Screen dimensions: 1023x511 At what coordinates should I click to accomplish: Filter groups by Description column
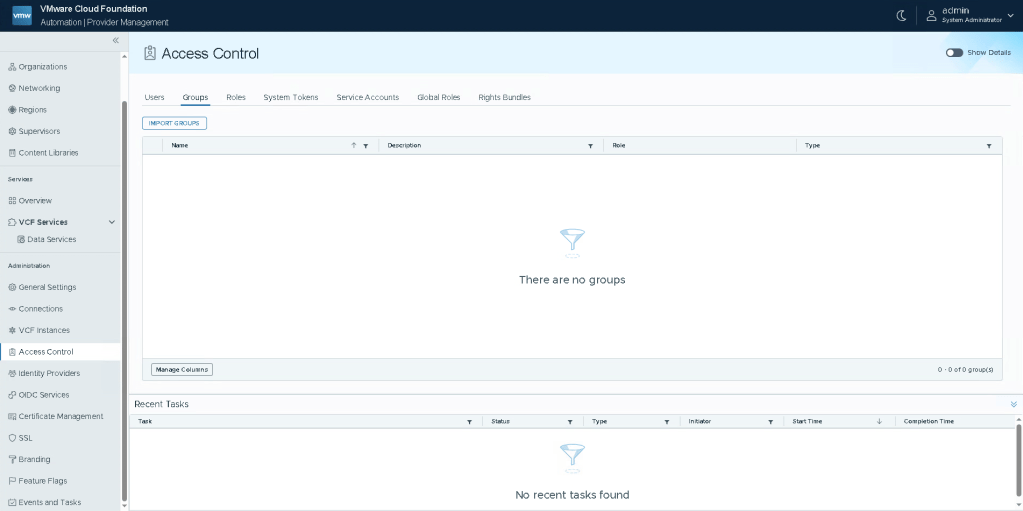point(590,146)
